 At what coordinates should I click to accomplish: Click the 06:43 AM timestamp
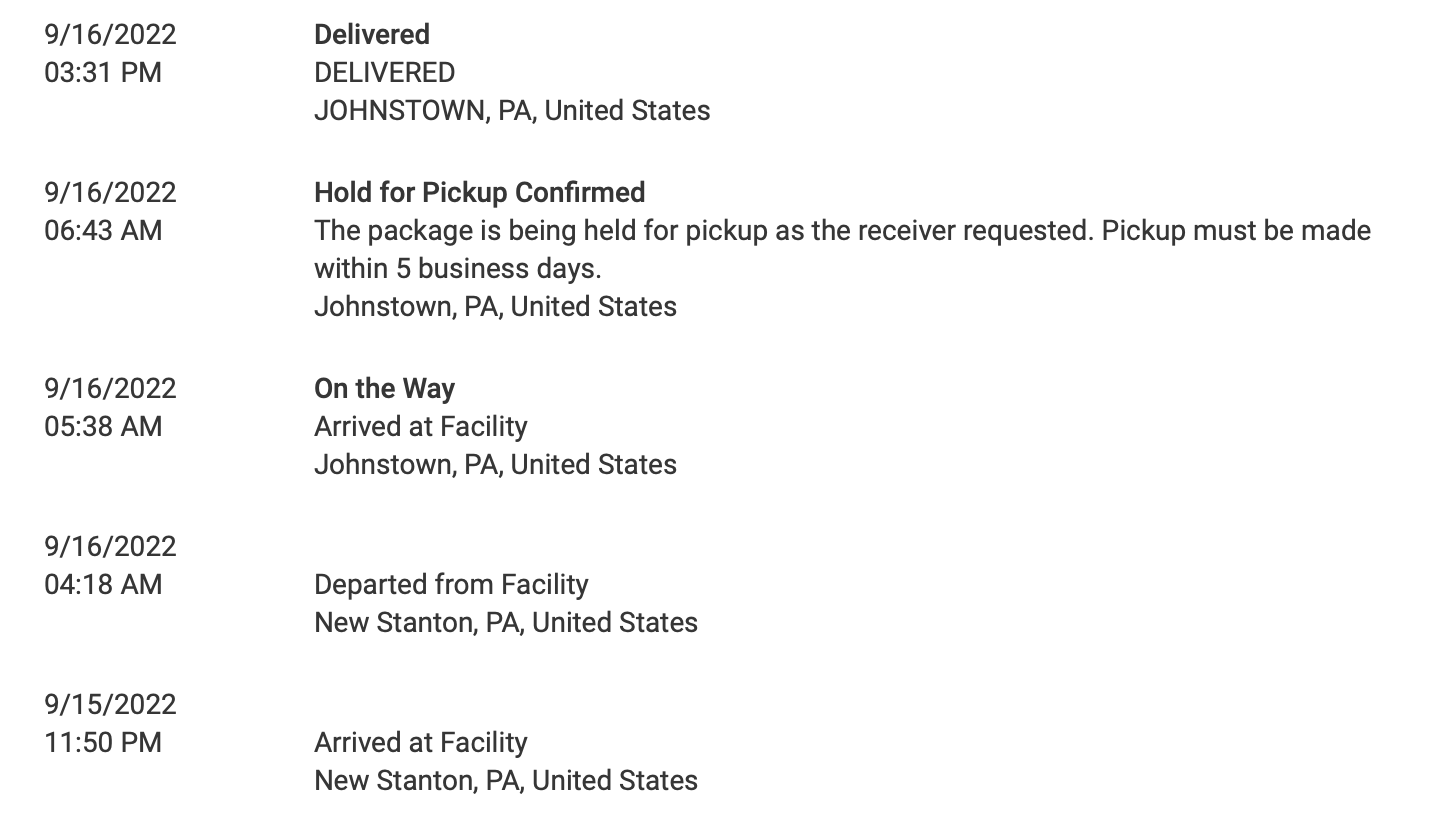(x=103, y=230)
